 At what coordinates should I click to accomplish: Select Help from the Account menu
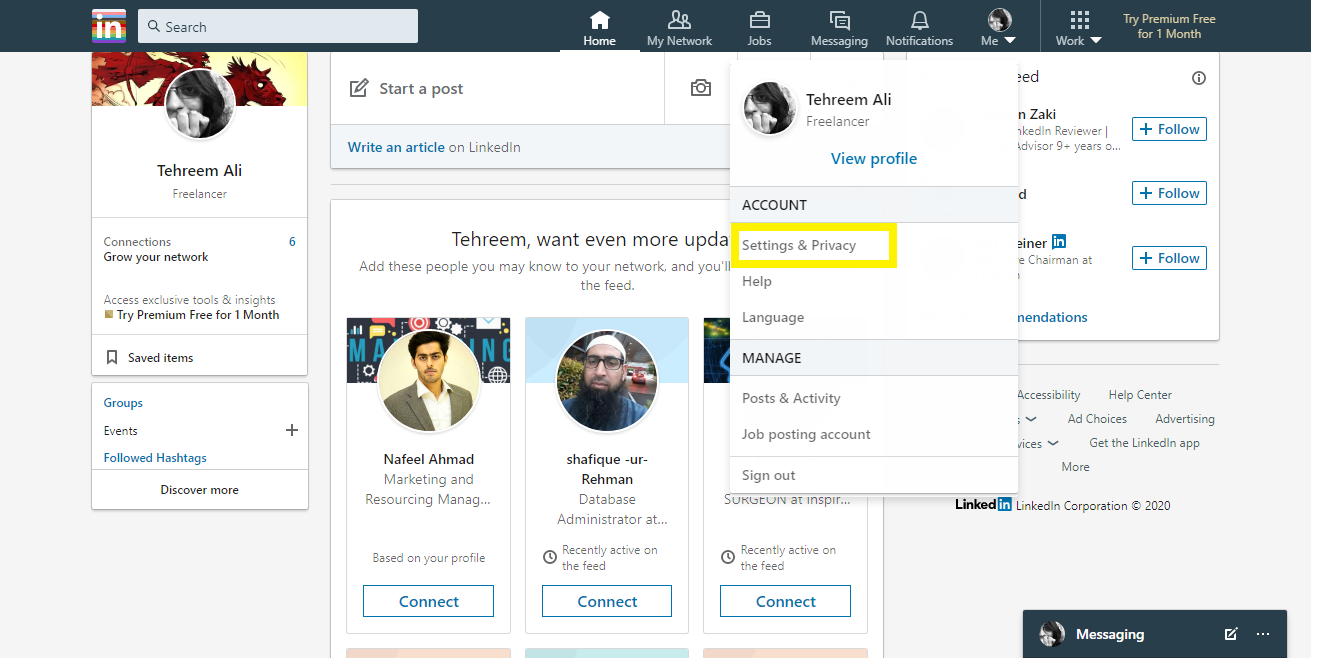click(x=757, y=281)
